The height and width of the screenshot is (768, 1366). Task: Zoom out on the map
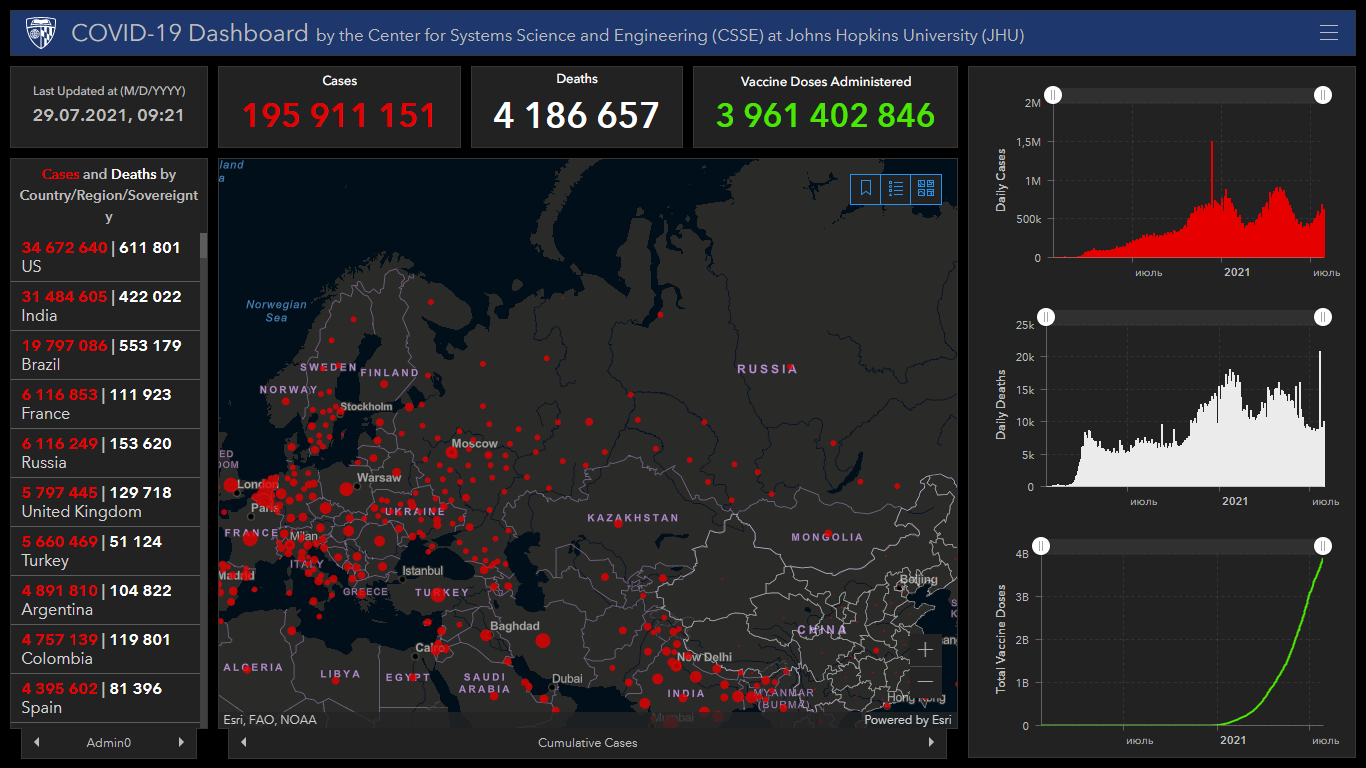click(925, 682)
